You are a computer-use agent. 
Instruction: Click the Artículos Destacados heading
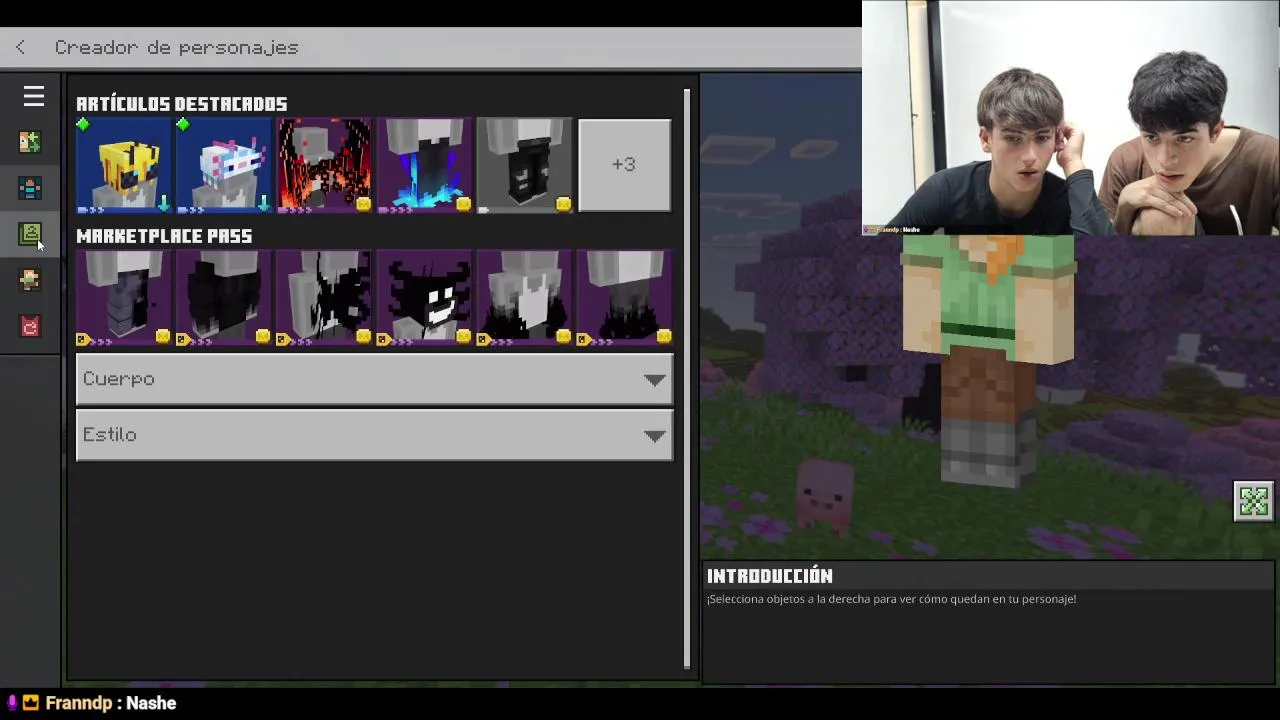182,104
